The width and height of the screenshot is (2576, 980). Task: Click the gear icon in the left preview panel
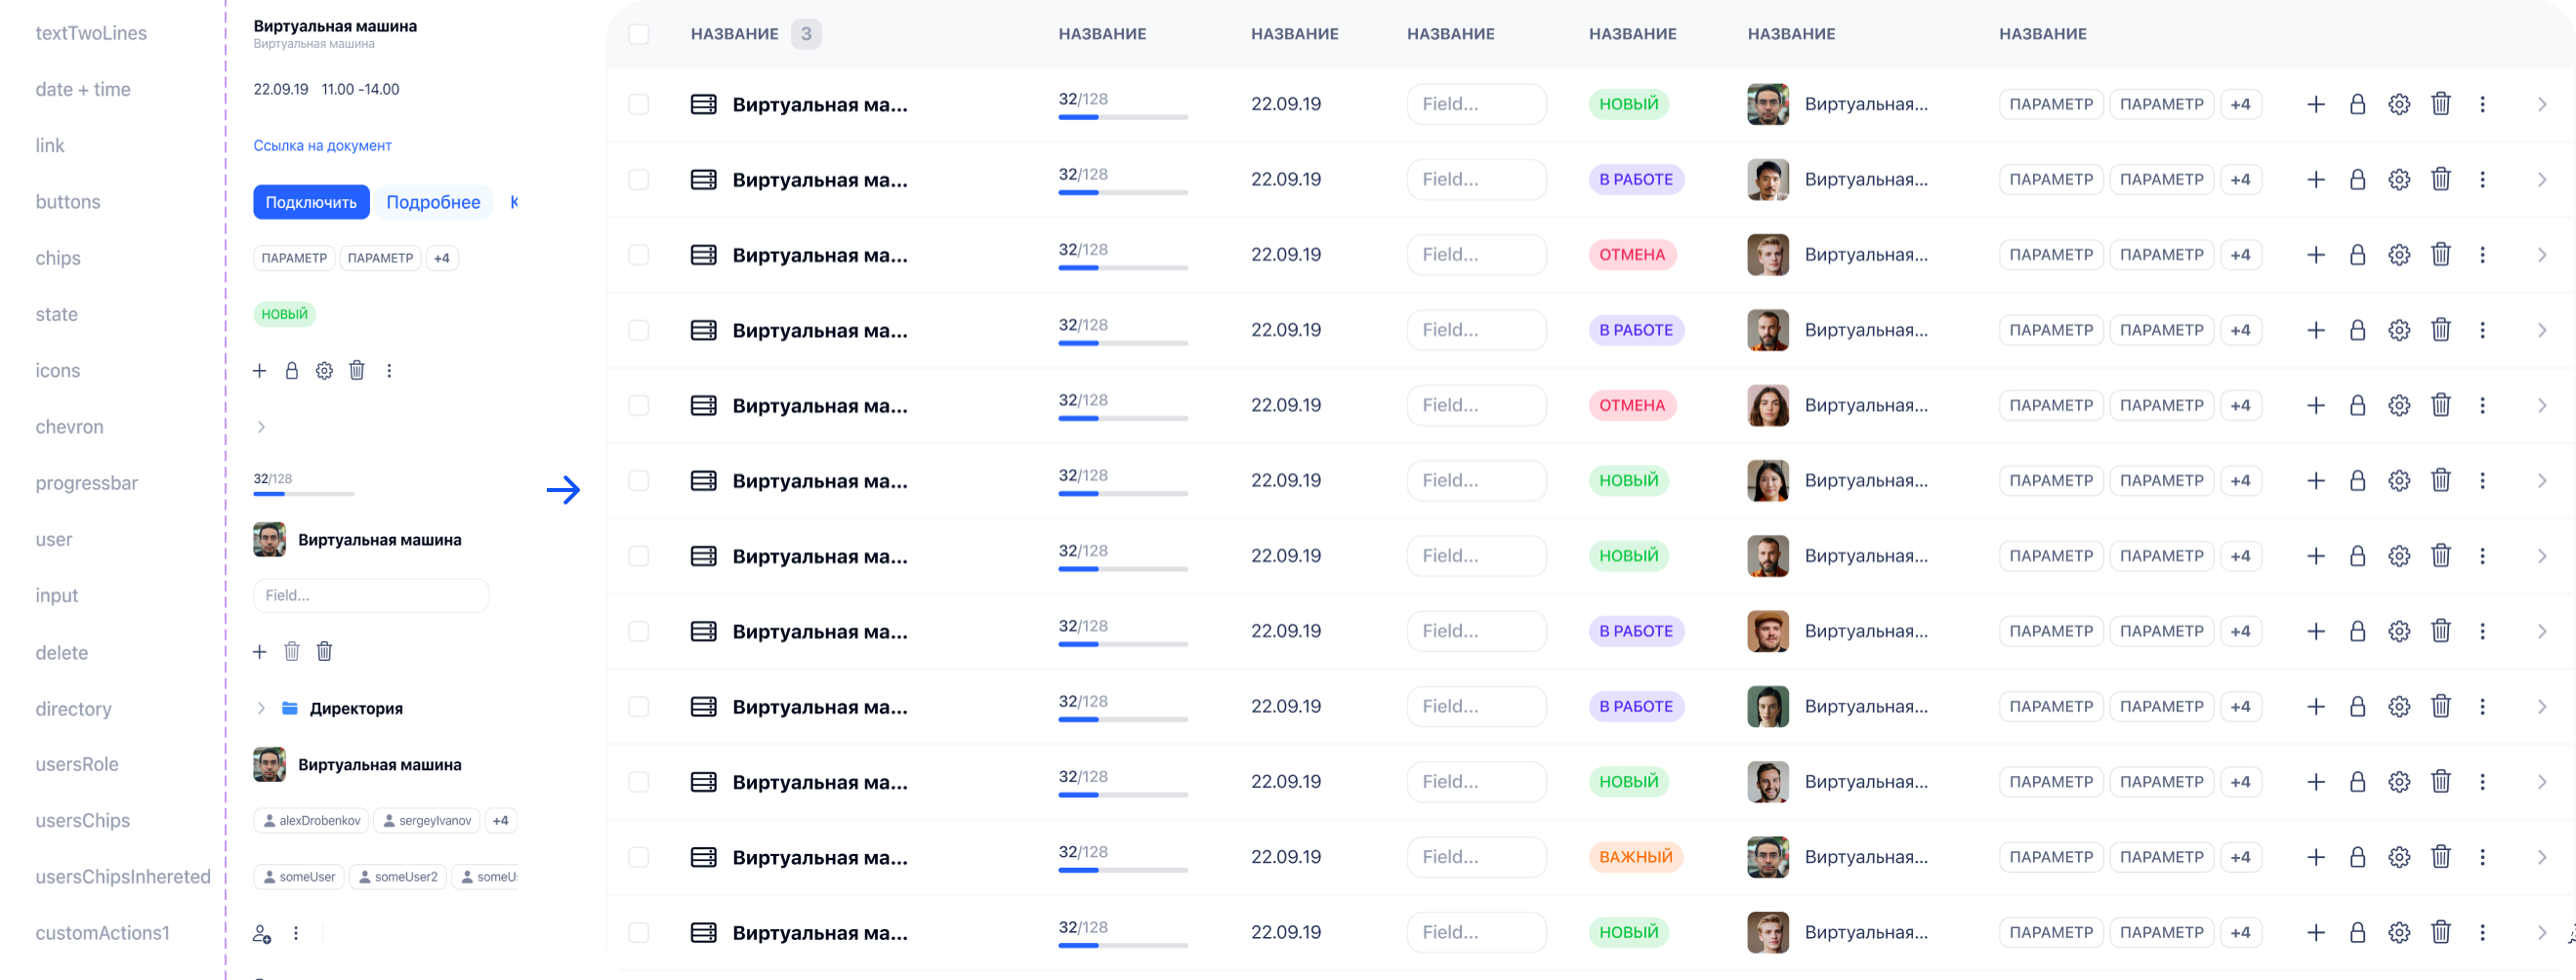tap(324, 371)
